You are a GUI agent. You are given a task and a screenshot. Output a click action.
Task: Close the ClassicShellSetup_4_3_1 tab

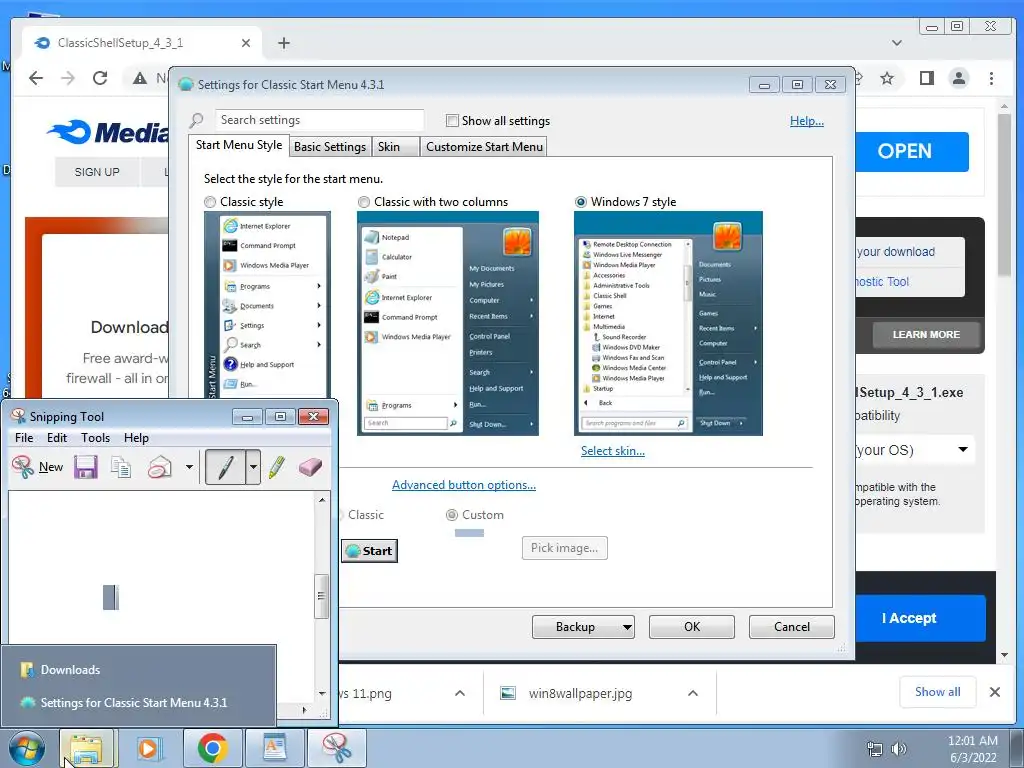coord(246,43)
